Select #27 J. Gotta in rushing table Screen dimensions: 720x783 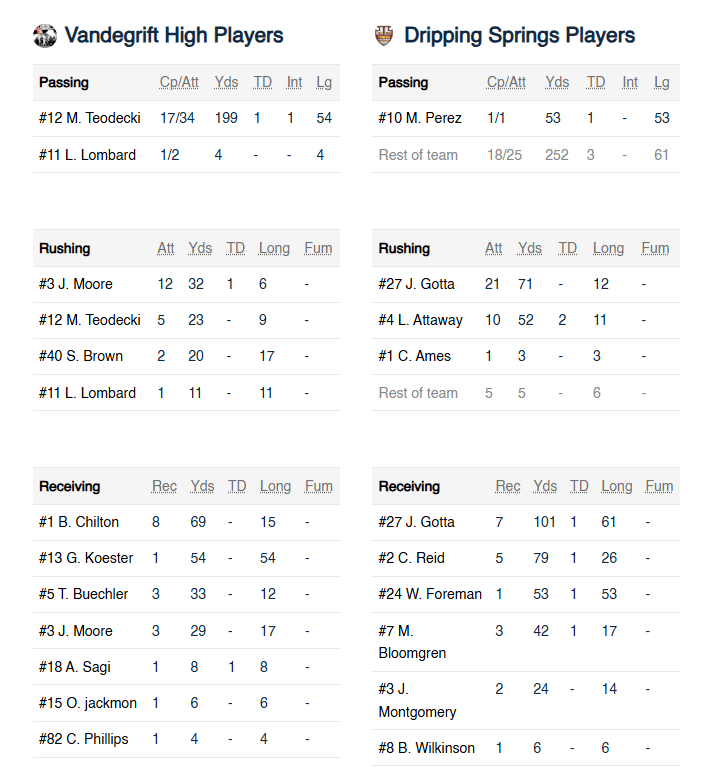pyautogui.click(x=416, y=284)
